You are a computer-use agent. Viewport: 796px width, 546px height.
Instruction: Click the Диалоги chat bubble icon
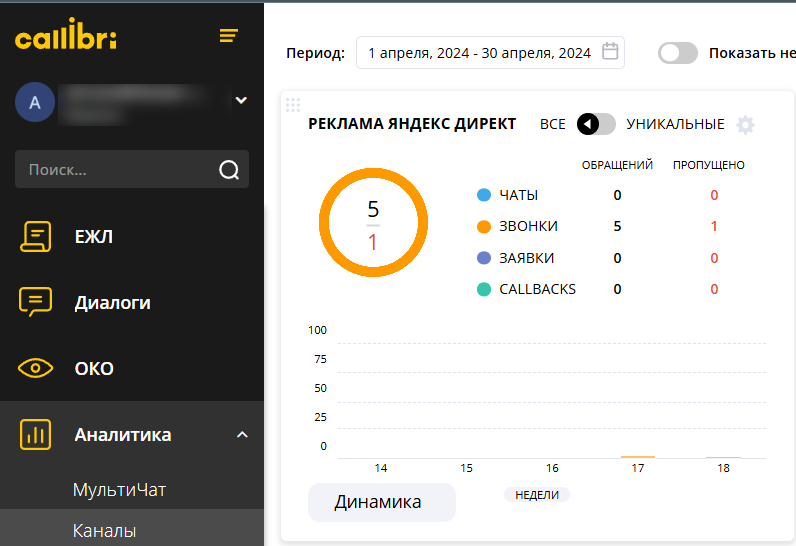[35, 302]
